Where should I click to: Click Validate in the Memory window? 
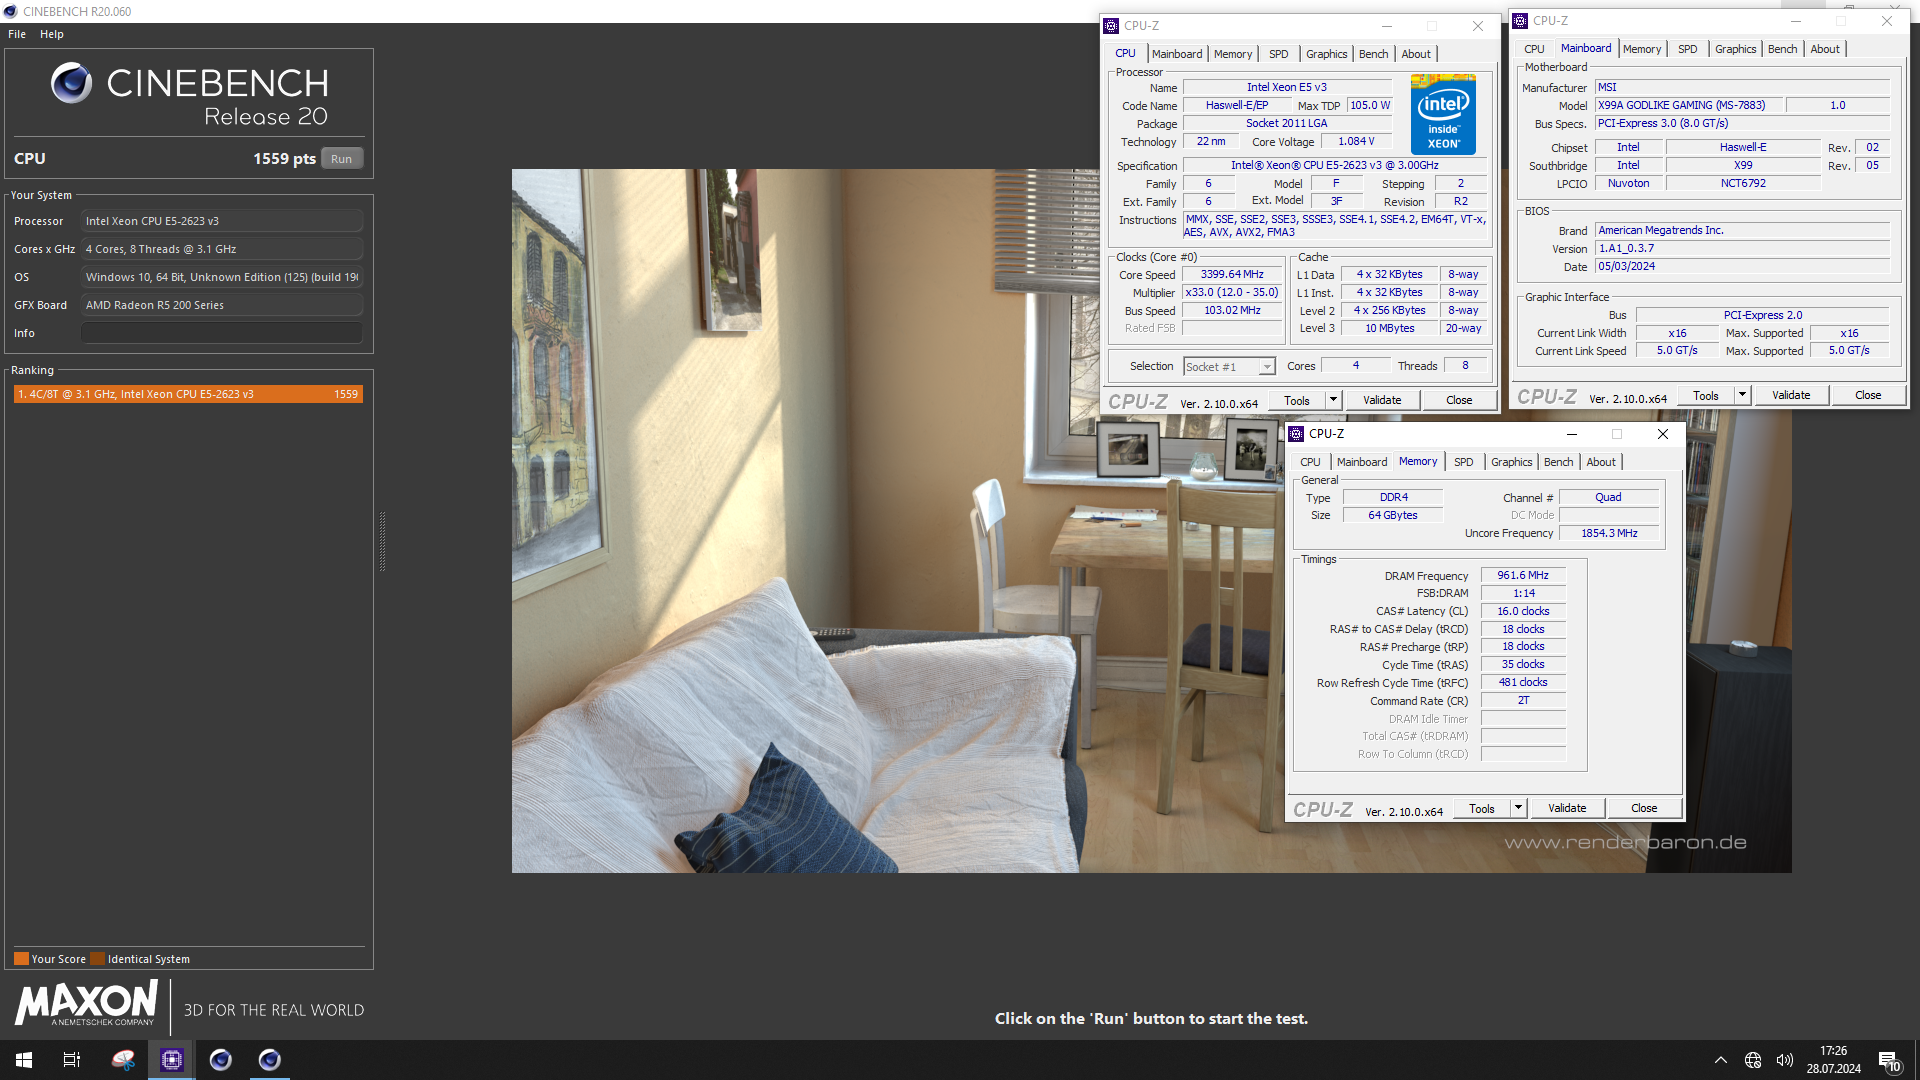[x=1567, y=808]
